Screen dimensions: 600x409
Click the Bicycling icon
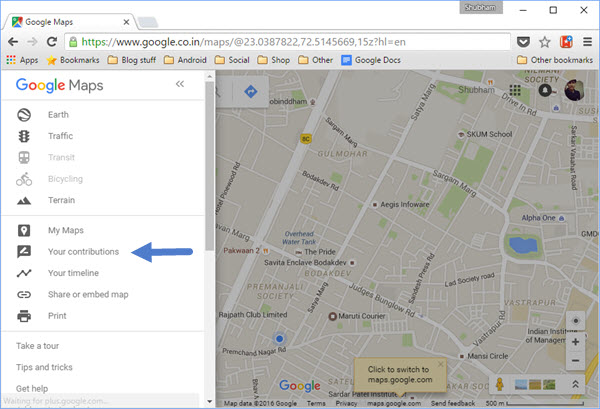pos(24,179)
